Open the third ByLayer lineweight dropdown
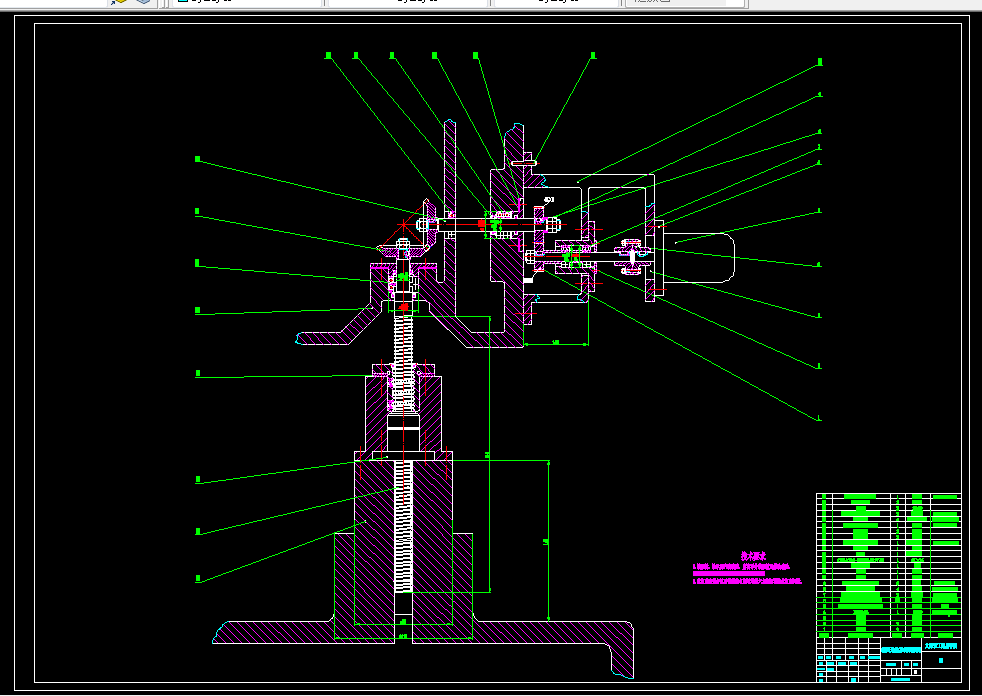982x696 pixels. point(555,2)
